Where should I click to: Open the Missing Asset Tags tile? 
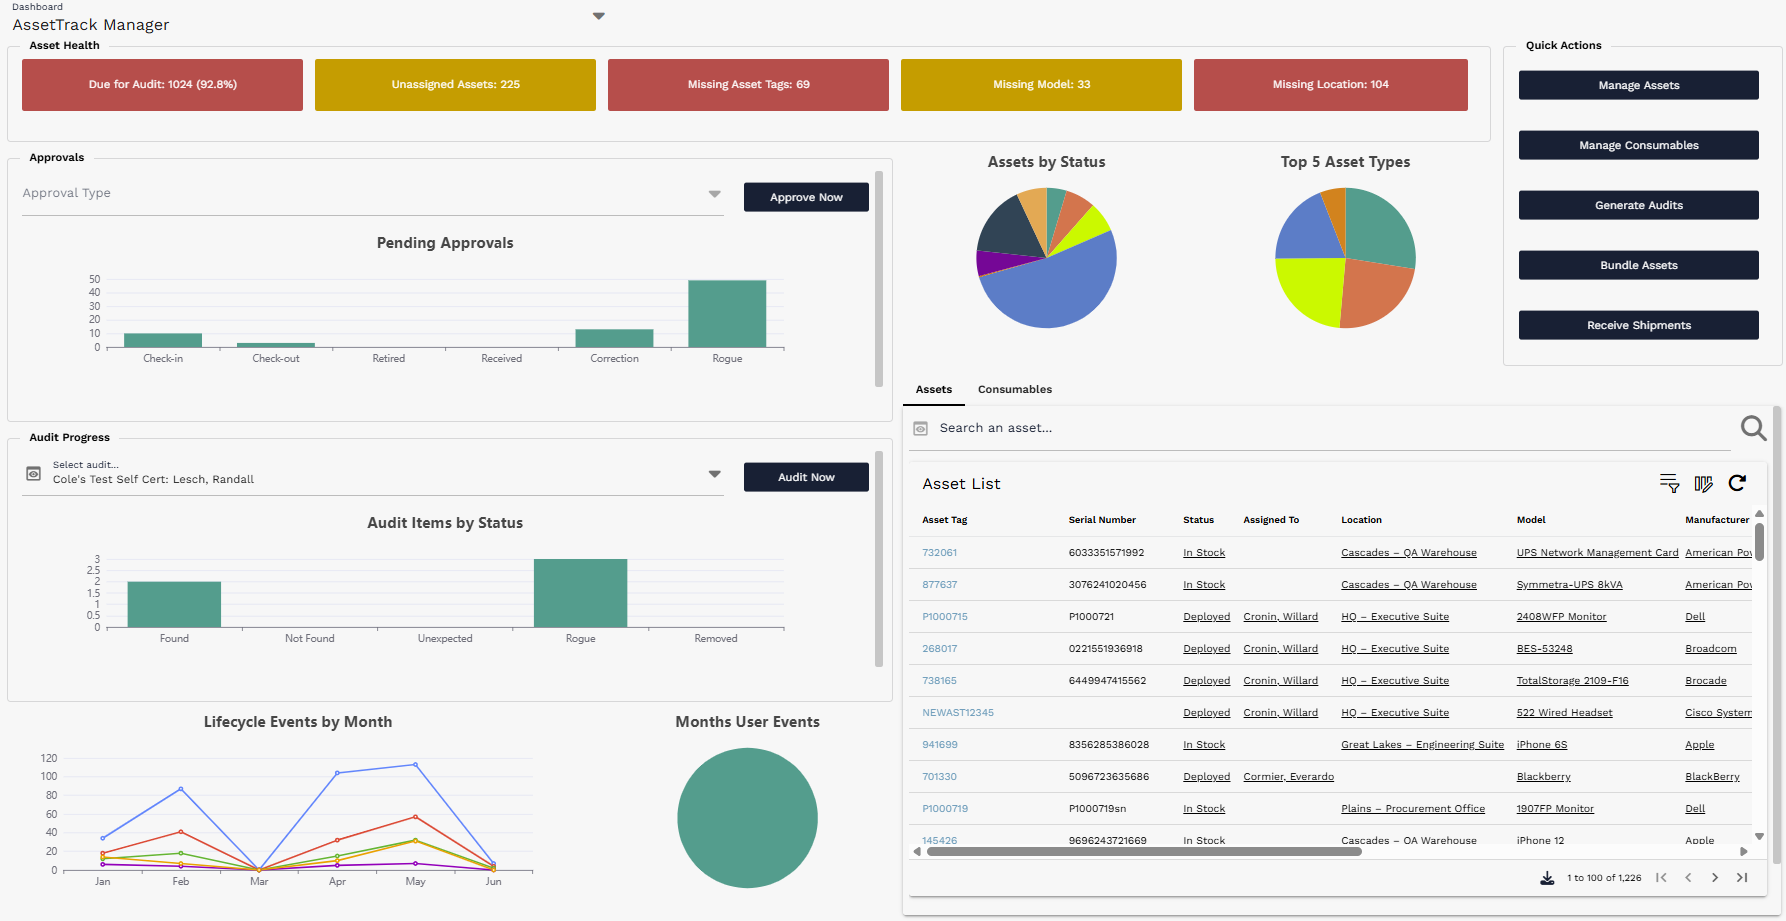click(748, 85)
